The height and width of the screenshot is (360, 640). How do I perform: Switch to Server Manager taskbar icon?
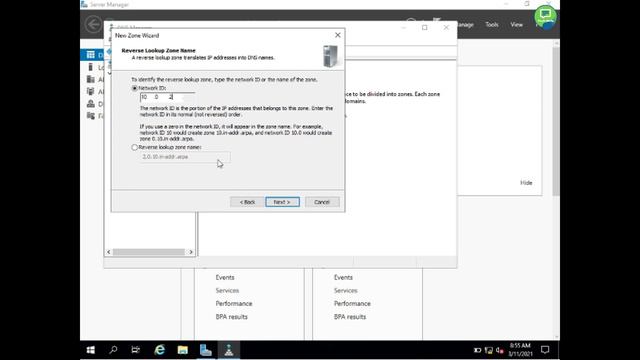click(x=206, y=350)
